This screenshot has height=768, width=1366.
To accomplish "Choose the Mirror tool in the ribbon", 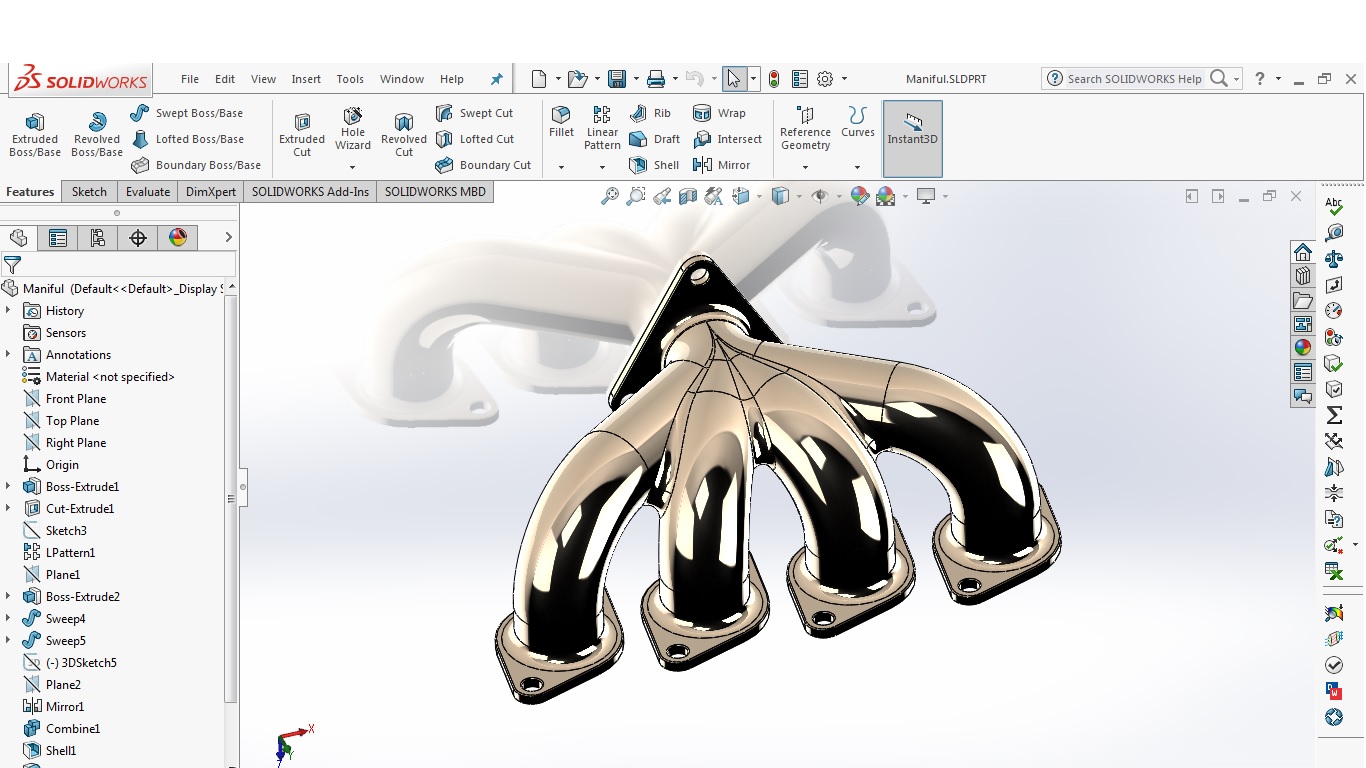I will point(722,165).
